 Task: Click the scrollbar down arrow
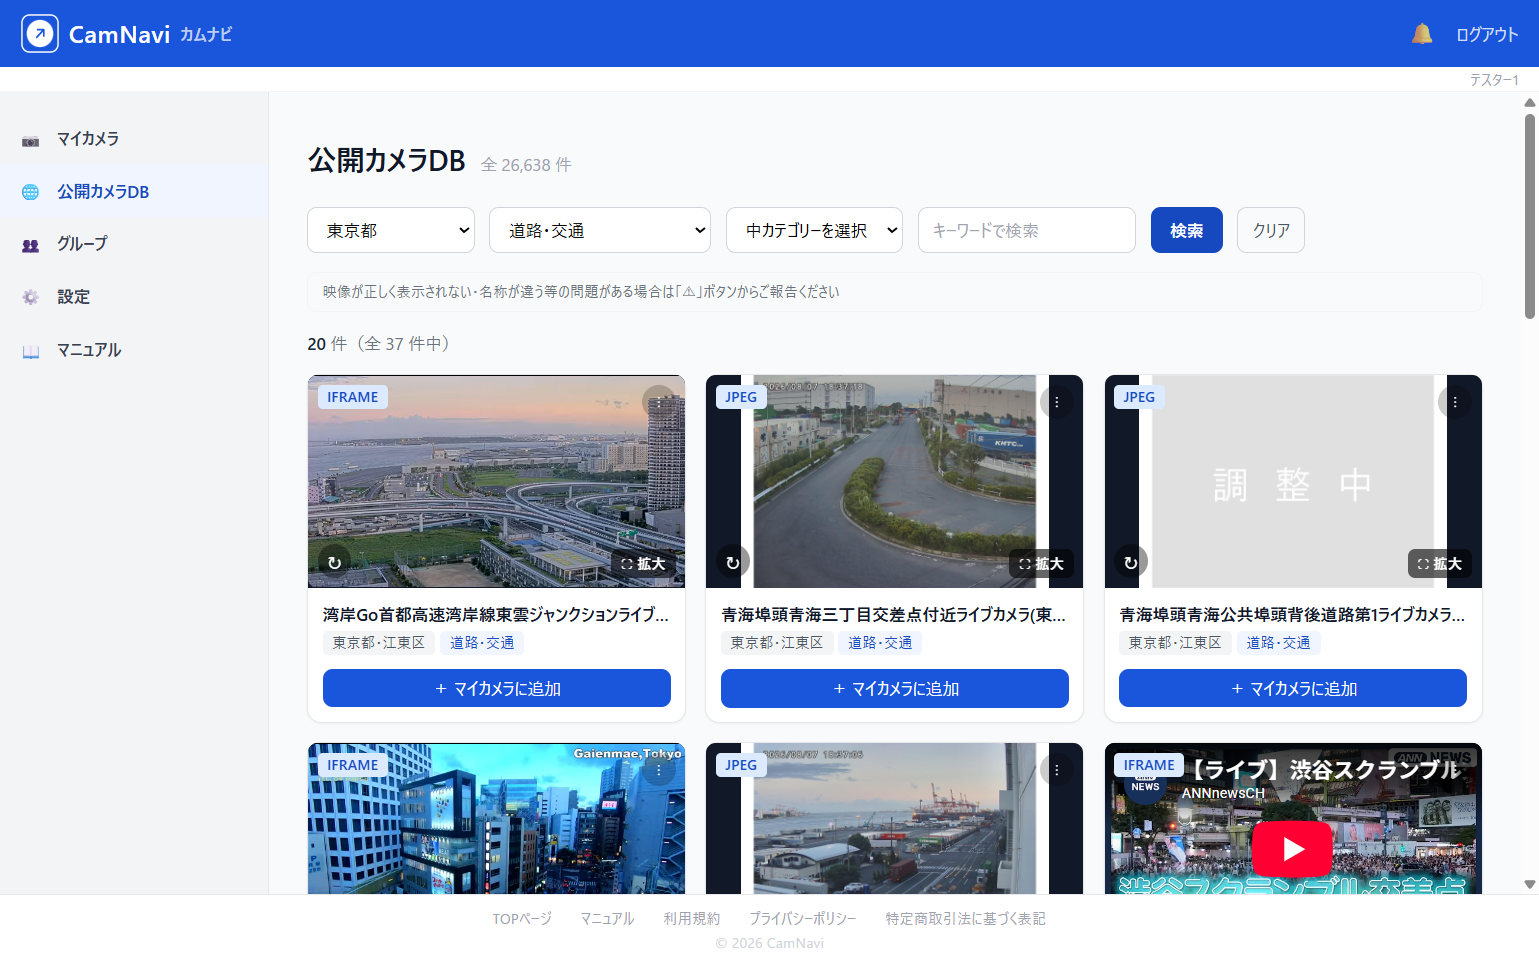(1529, 885)
